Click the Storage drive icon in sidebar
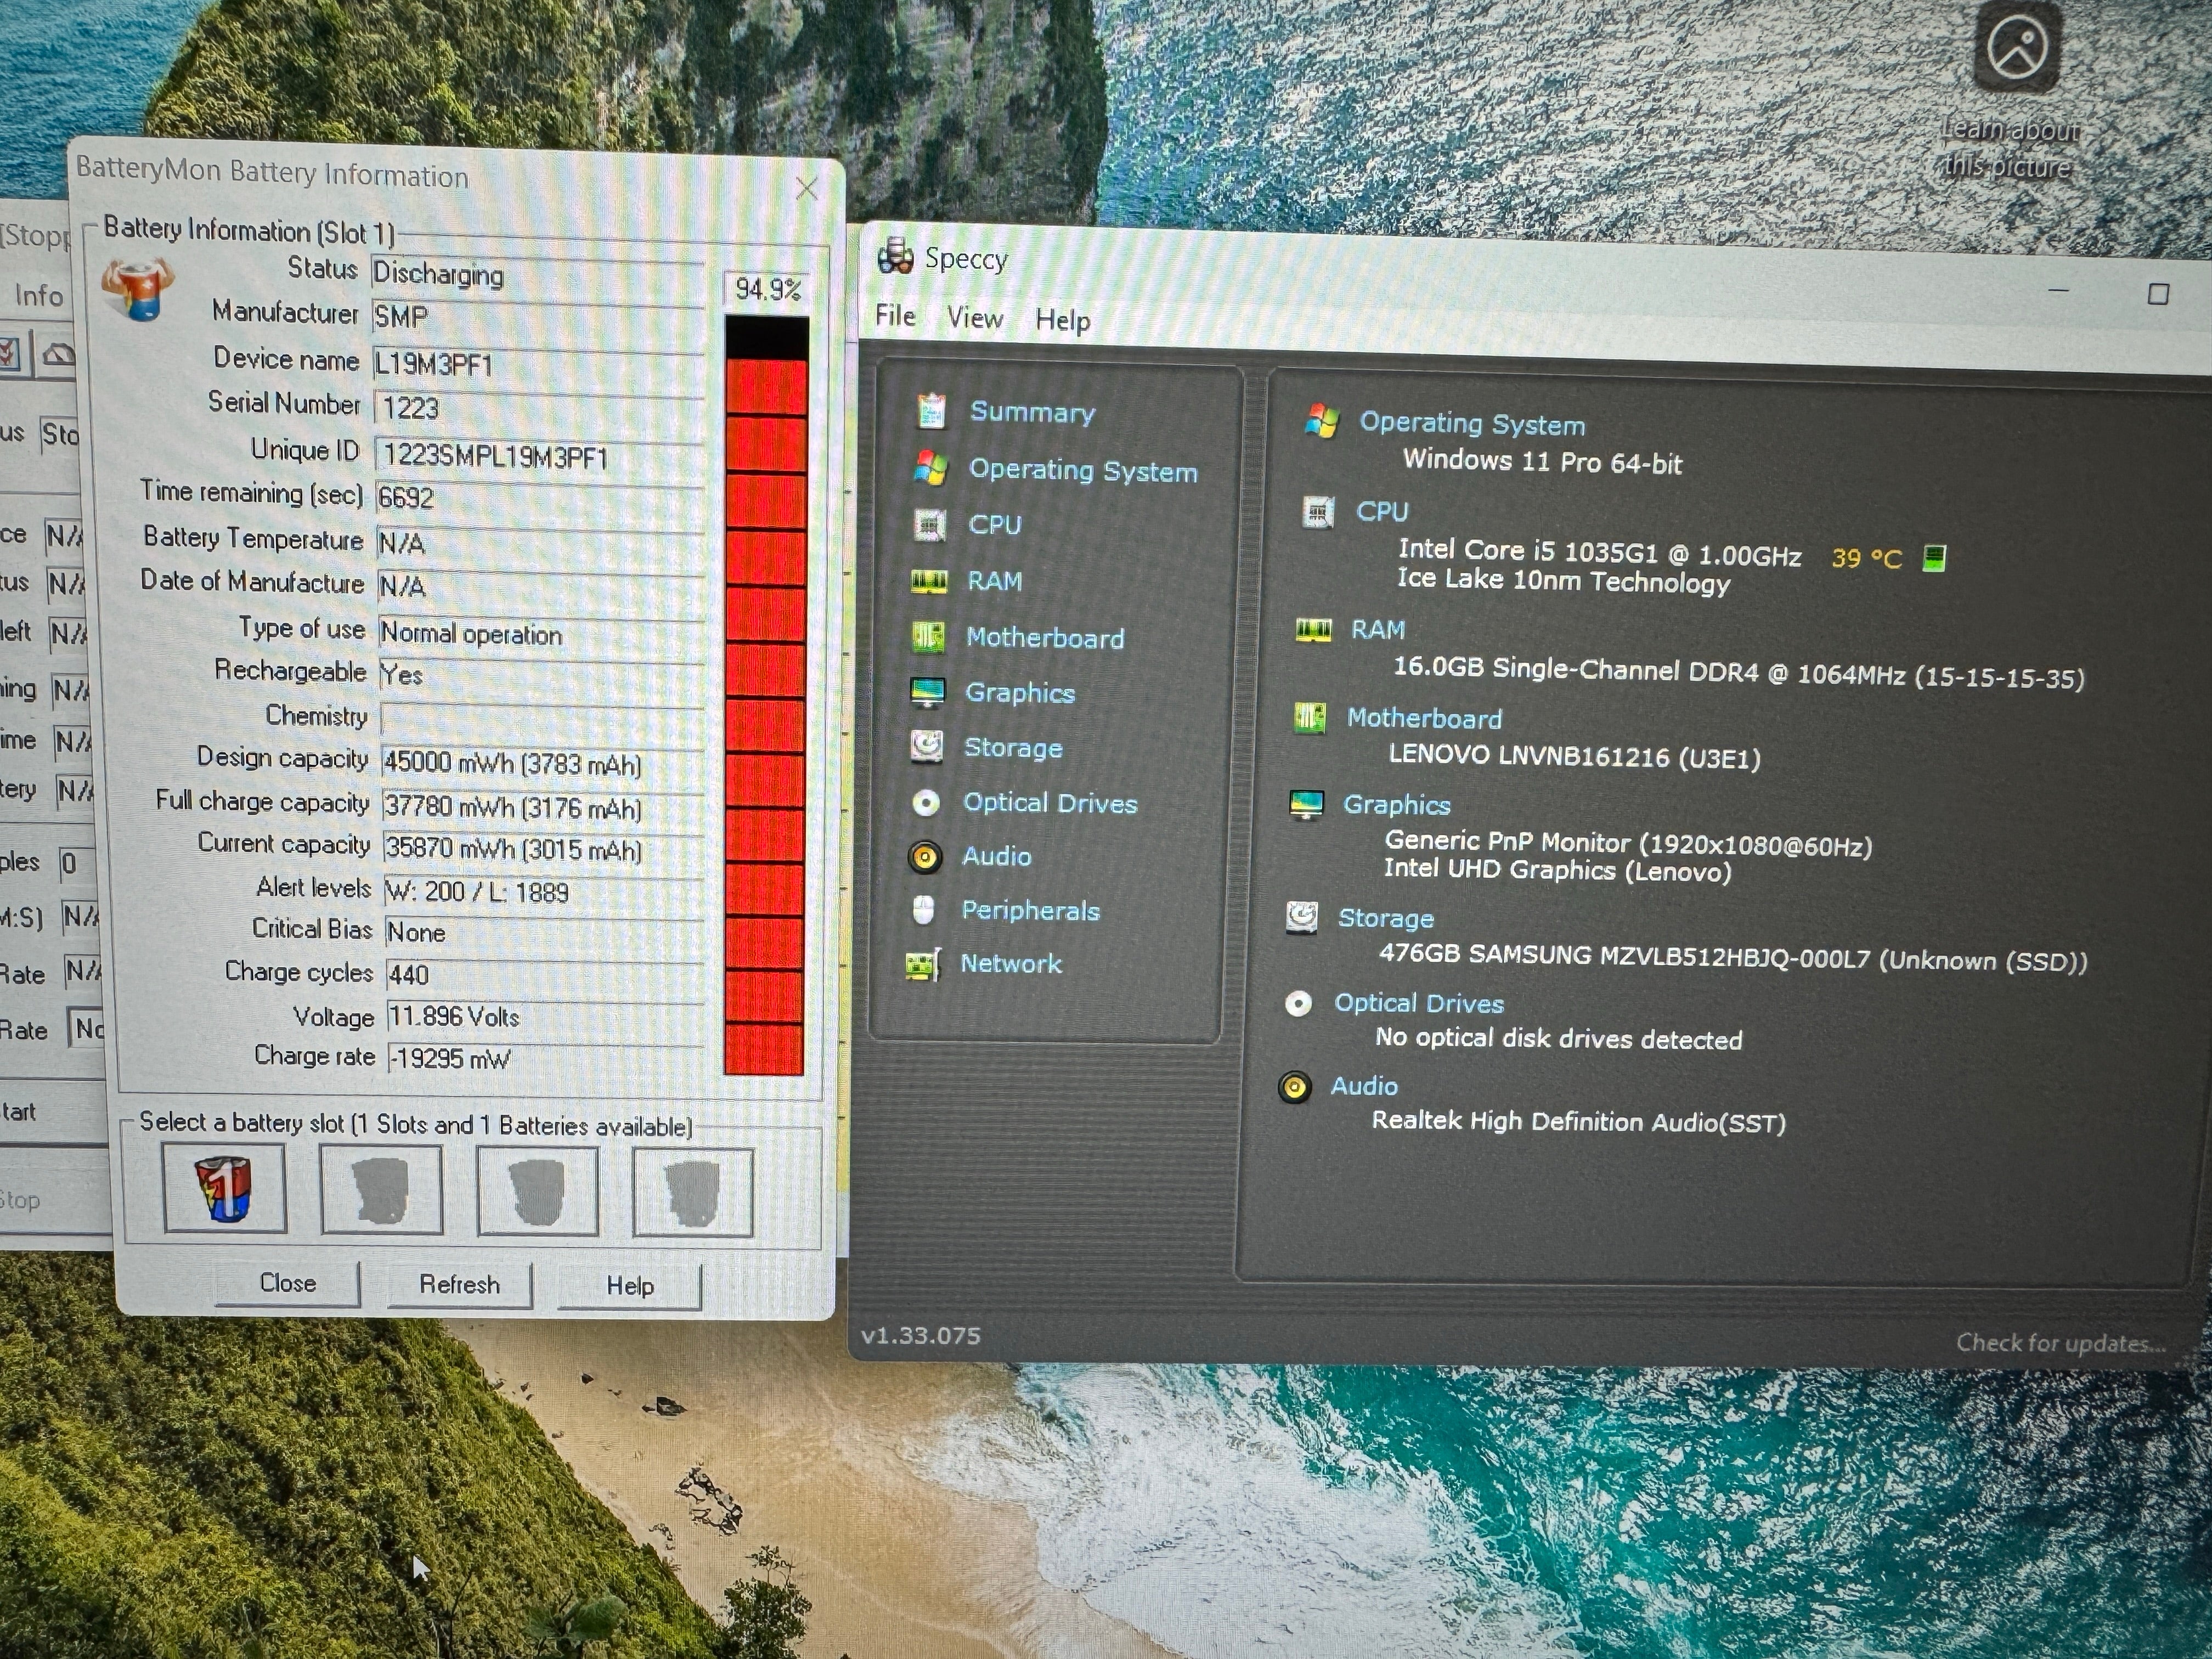Screen dimensions: 2212x1659 click(926, 746)
